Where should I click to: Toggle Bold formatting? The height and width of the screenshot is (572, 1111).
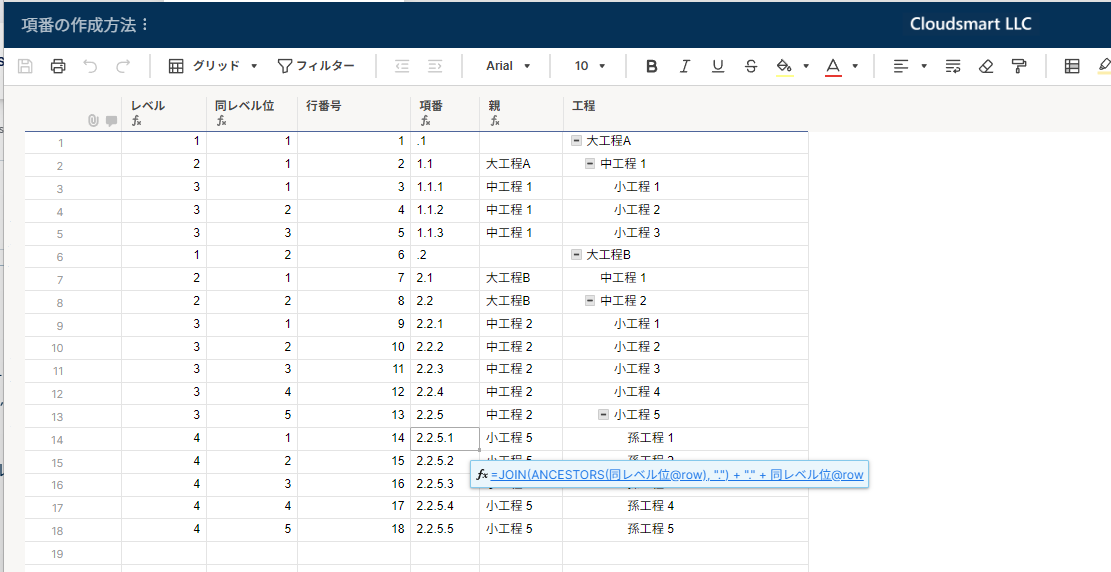point(652,66)
